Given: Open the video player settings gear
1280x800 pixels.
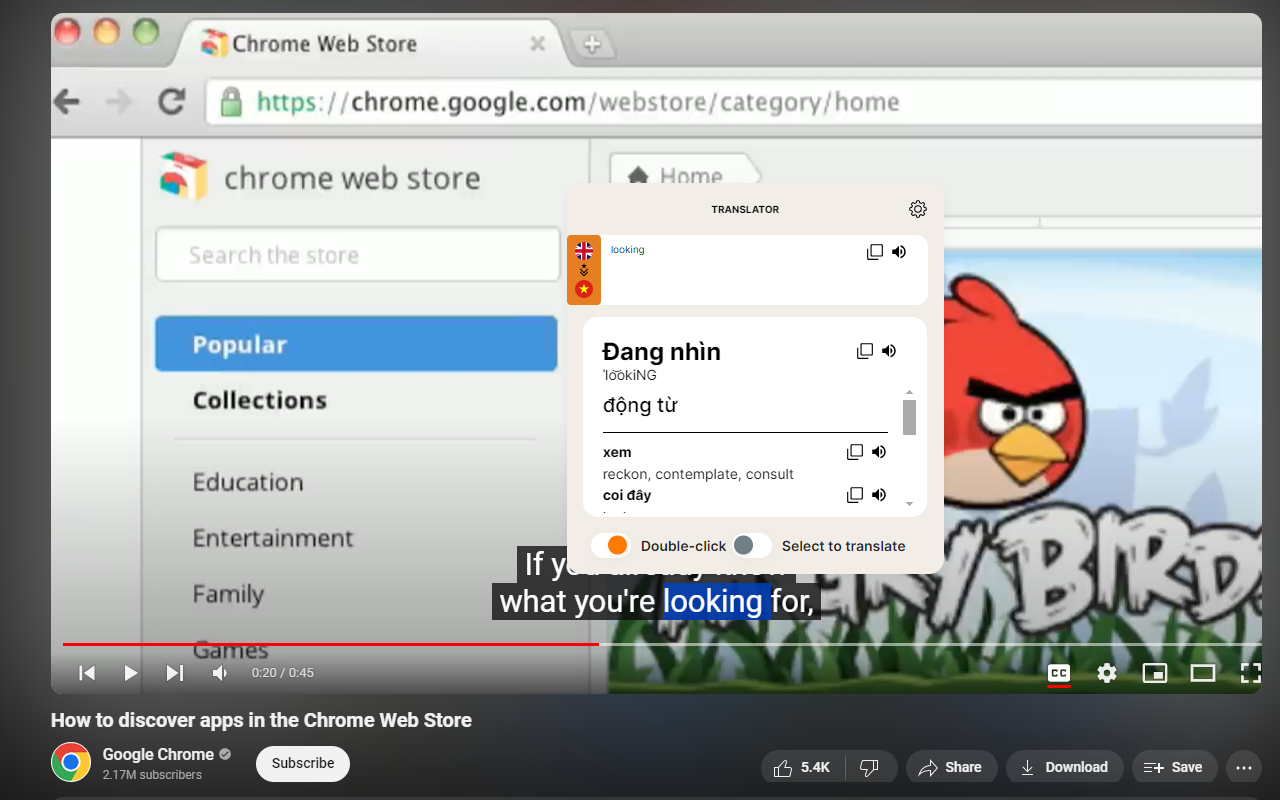Looking at the screenshot, I should point(1107,673).
